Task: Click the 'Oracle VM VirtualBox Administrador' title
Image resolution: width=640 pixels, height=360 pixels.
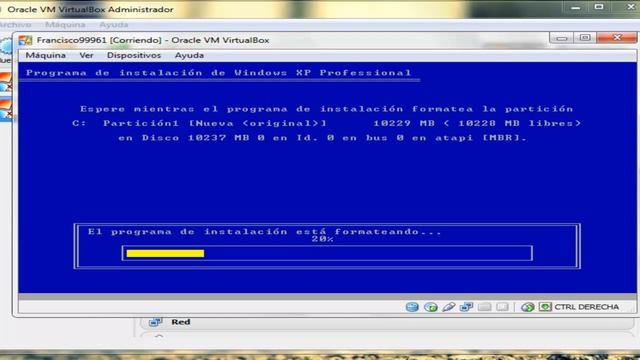Action: click(90, 9)
